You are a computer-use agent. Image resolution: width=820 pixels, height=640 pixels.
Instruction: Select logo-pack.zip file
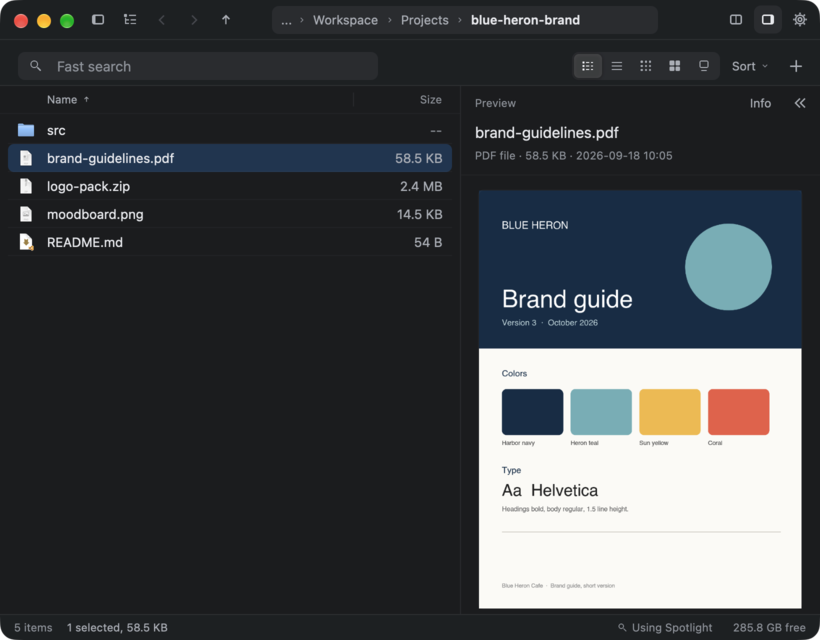[230, 186]
